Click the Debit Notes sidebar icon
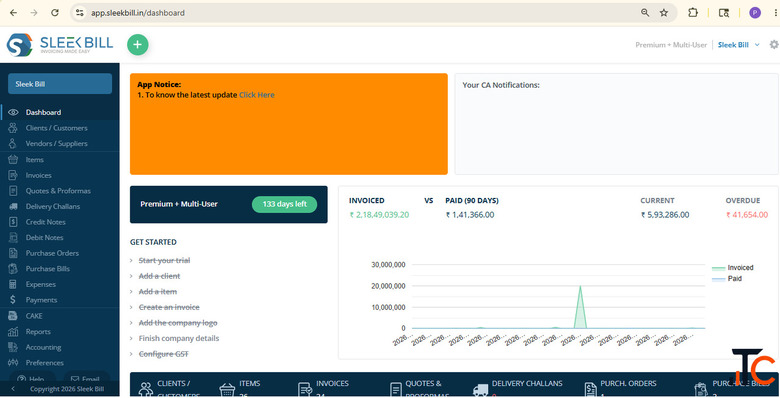The width and height of the screenshot is (780, 398). 13,237
